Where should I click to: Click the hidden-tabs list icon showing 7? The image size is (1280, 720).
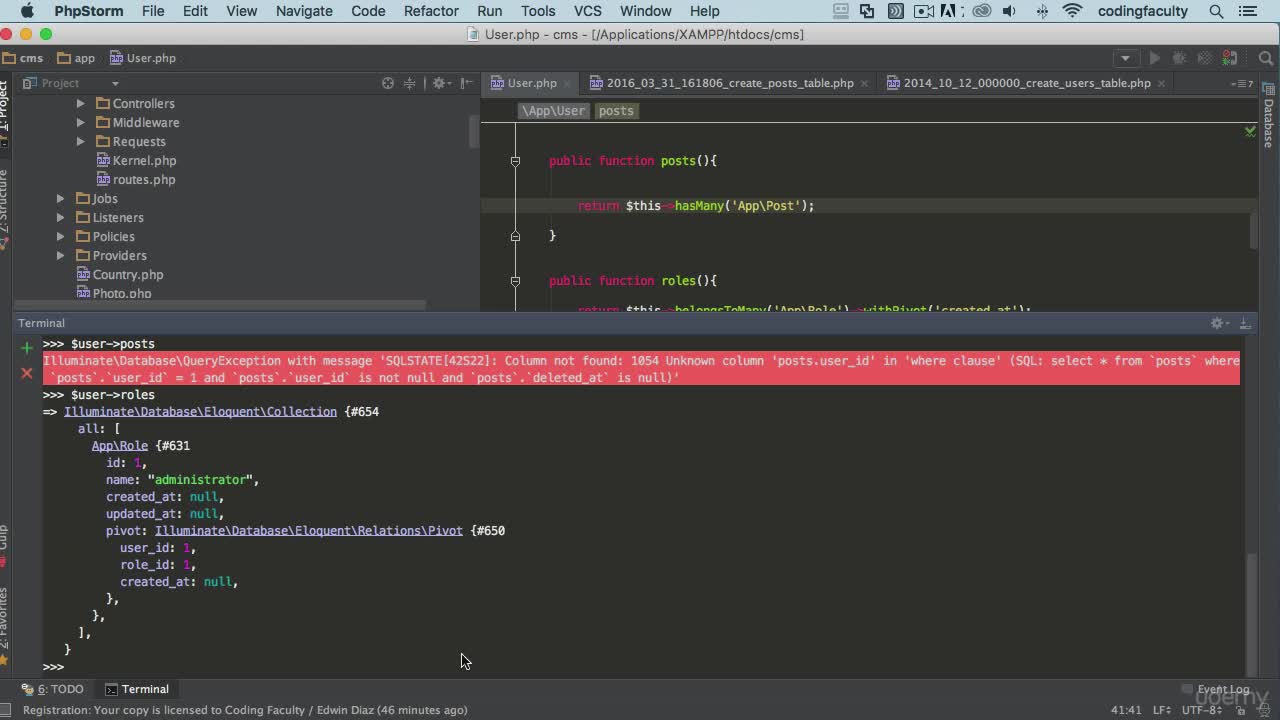coord(1242,84)
